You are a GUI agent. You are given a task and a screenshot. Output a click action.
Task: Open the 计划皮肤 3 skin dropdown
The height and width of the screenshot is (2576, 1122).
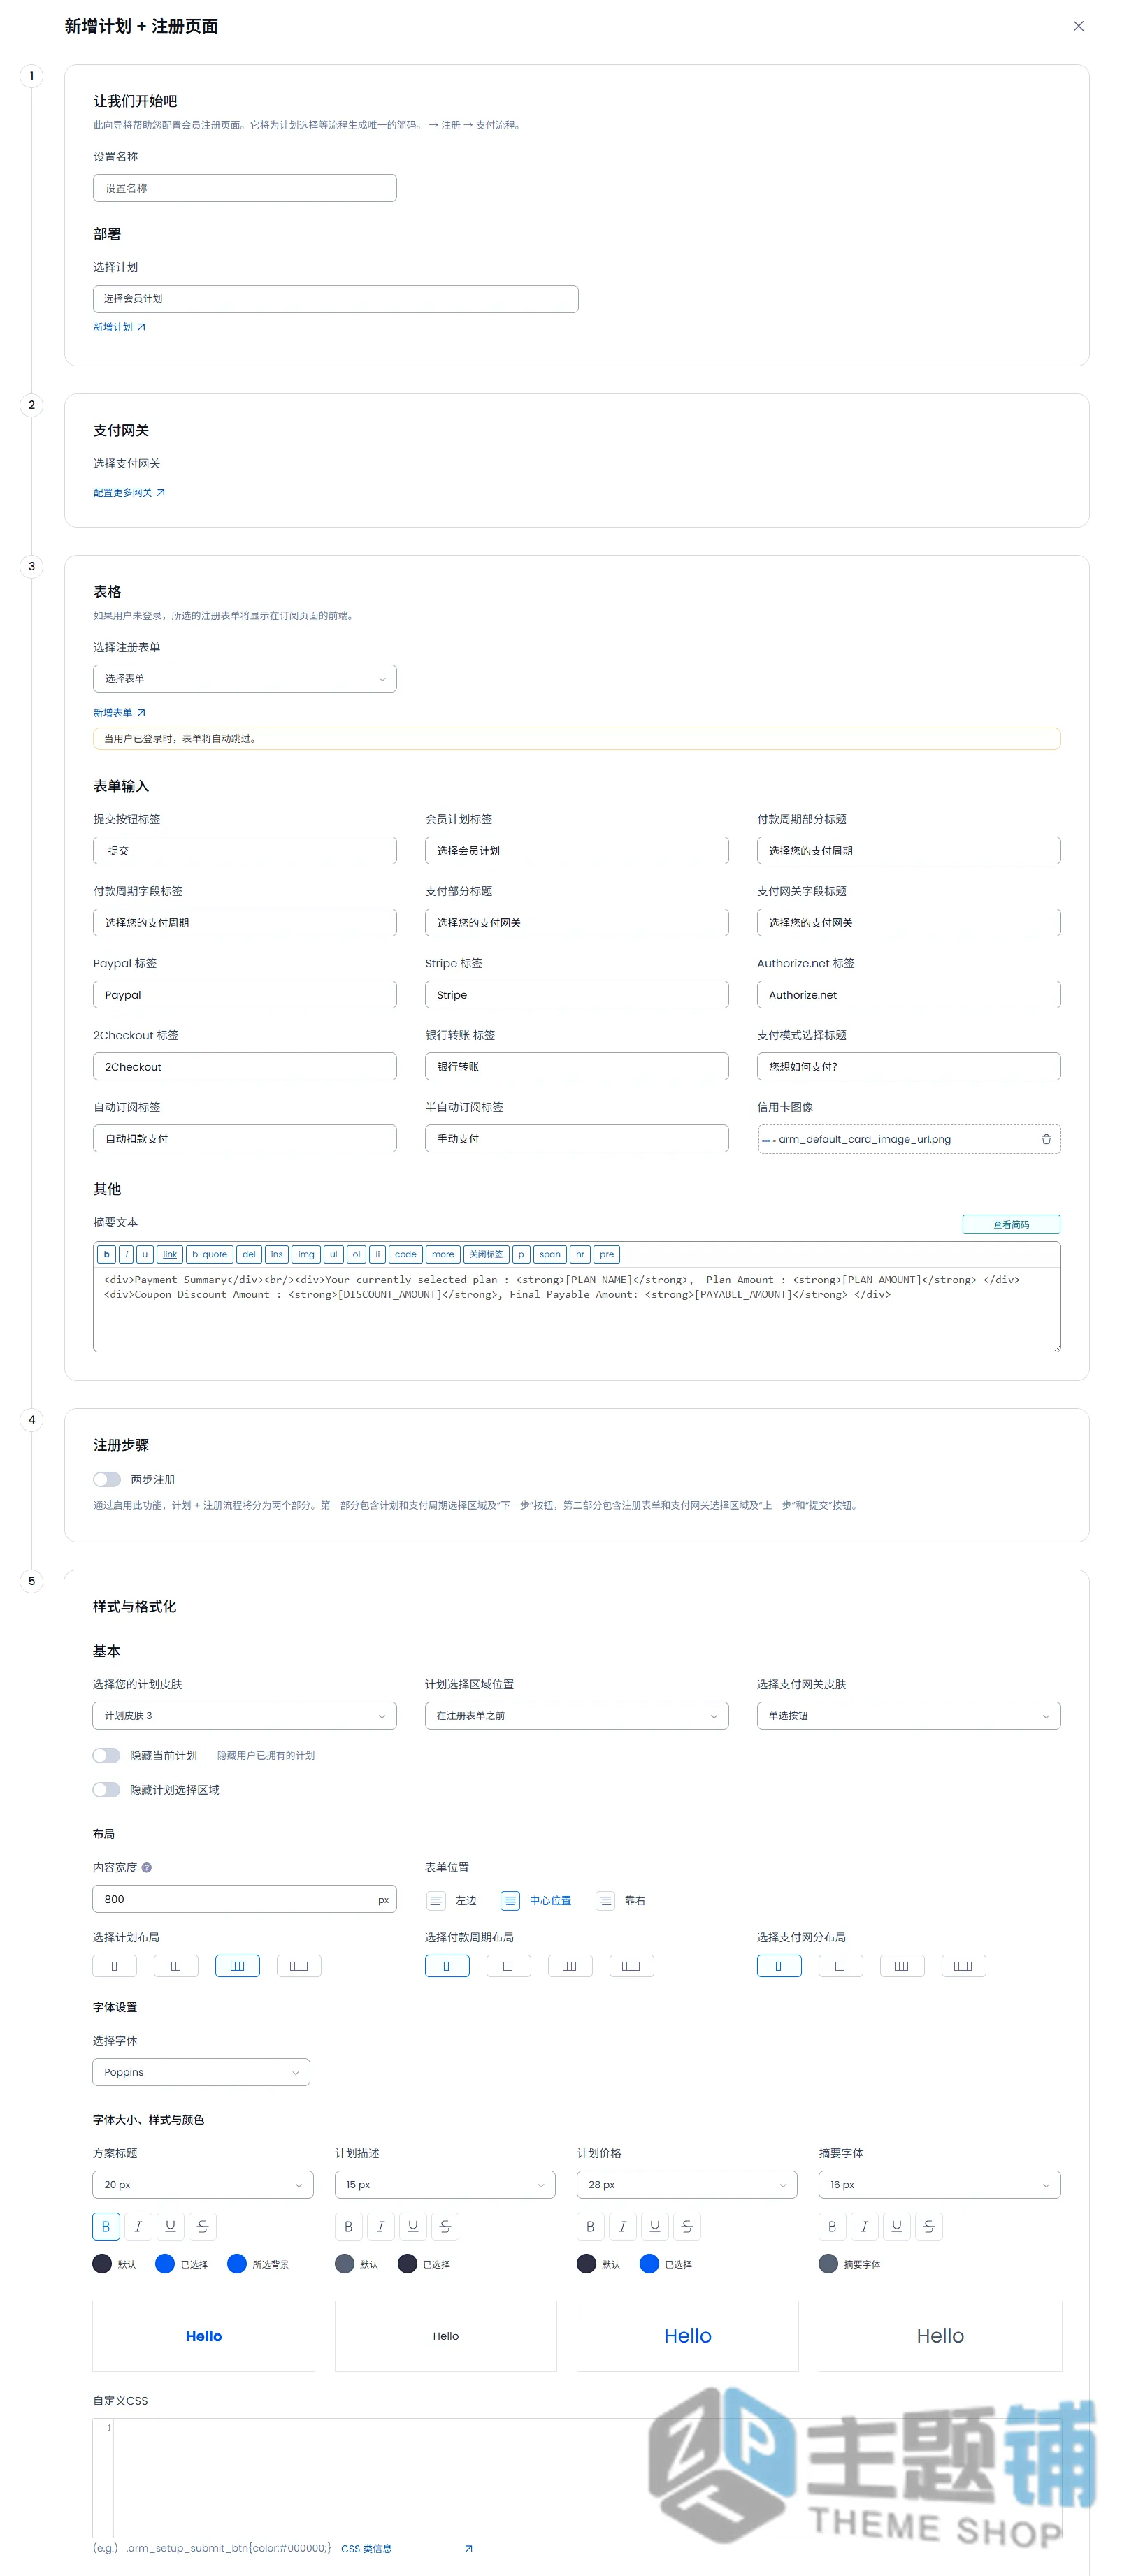[245, 1716]
